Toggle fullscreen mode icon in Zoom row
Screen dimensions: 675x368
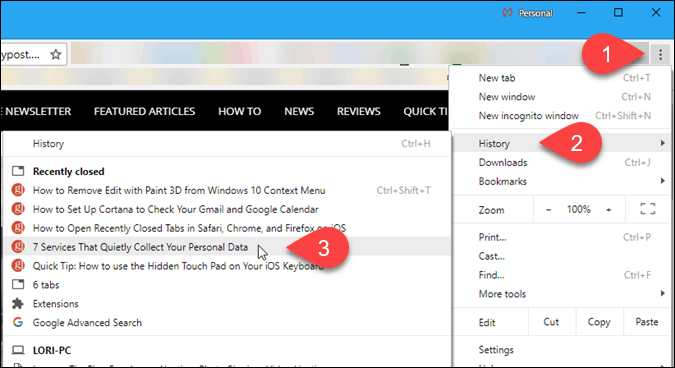[x=647, y=210]
